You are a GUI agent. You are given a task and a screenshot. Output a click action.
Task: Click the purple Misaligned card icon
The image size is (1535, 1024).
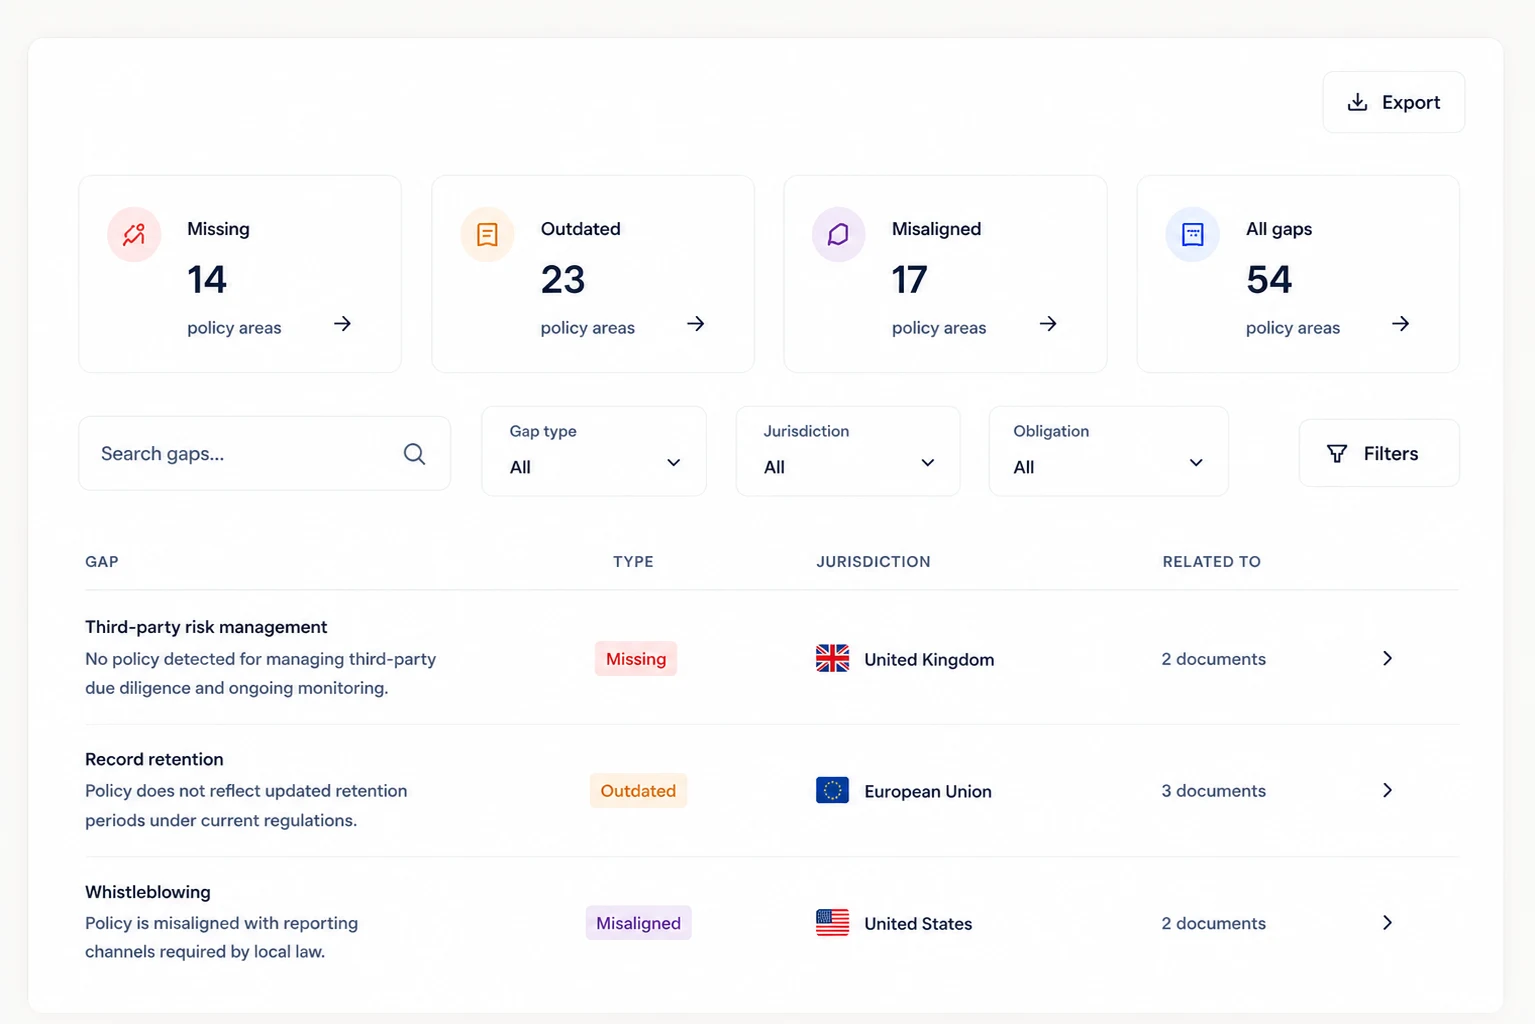tap(838, 234)
